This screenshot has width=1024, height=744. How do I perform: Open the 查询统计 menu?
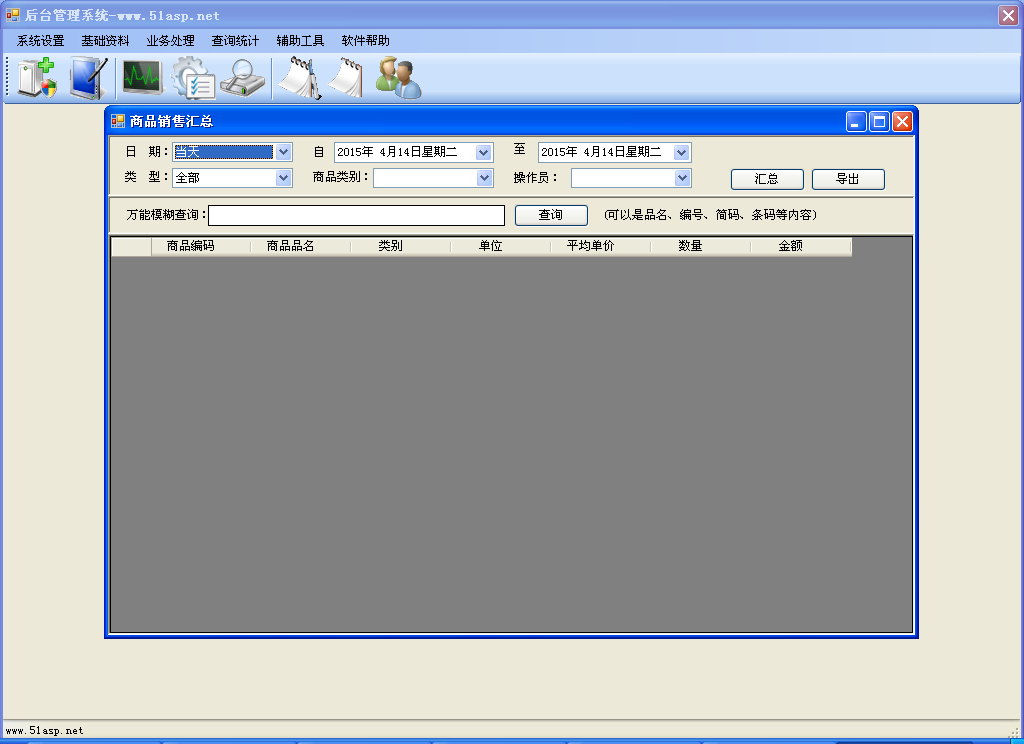click(x=235, y=40)
